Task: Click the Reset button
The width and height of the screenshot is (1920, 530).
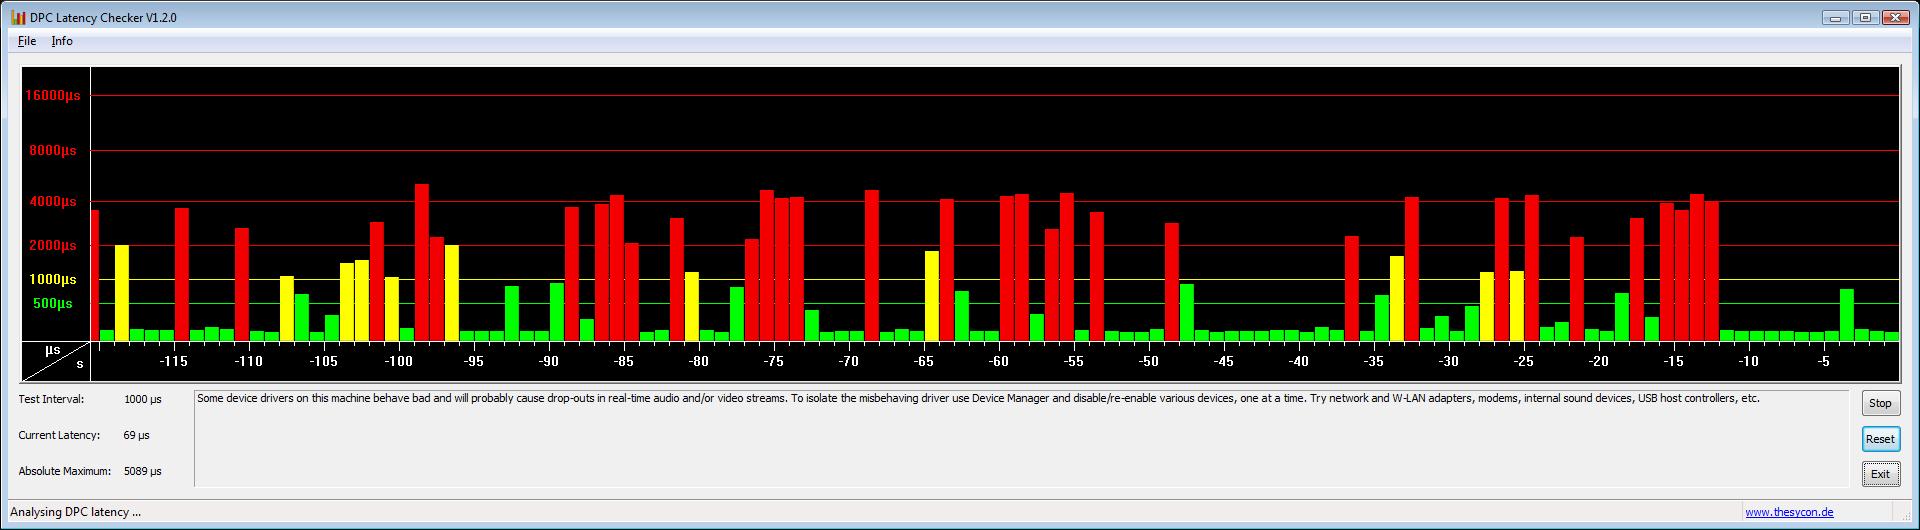Action: [x=1880, y=439]
